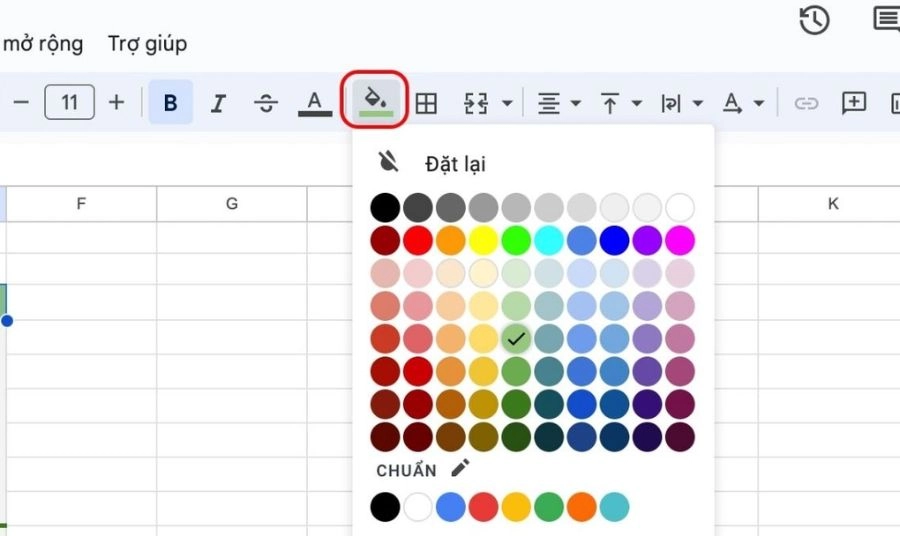Screen dimensions: 900x536
Task: Click the text color icon
Action: pyautogui.click(x=315, y=102)
